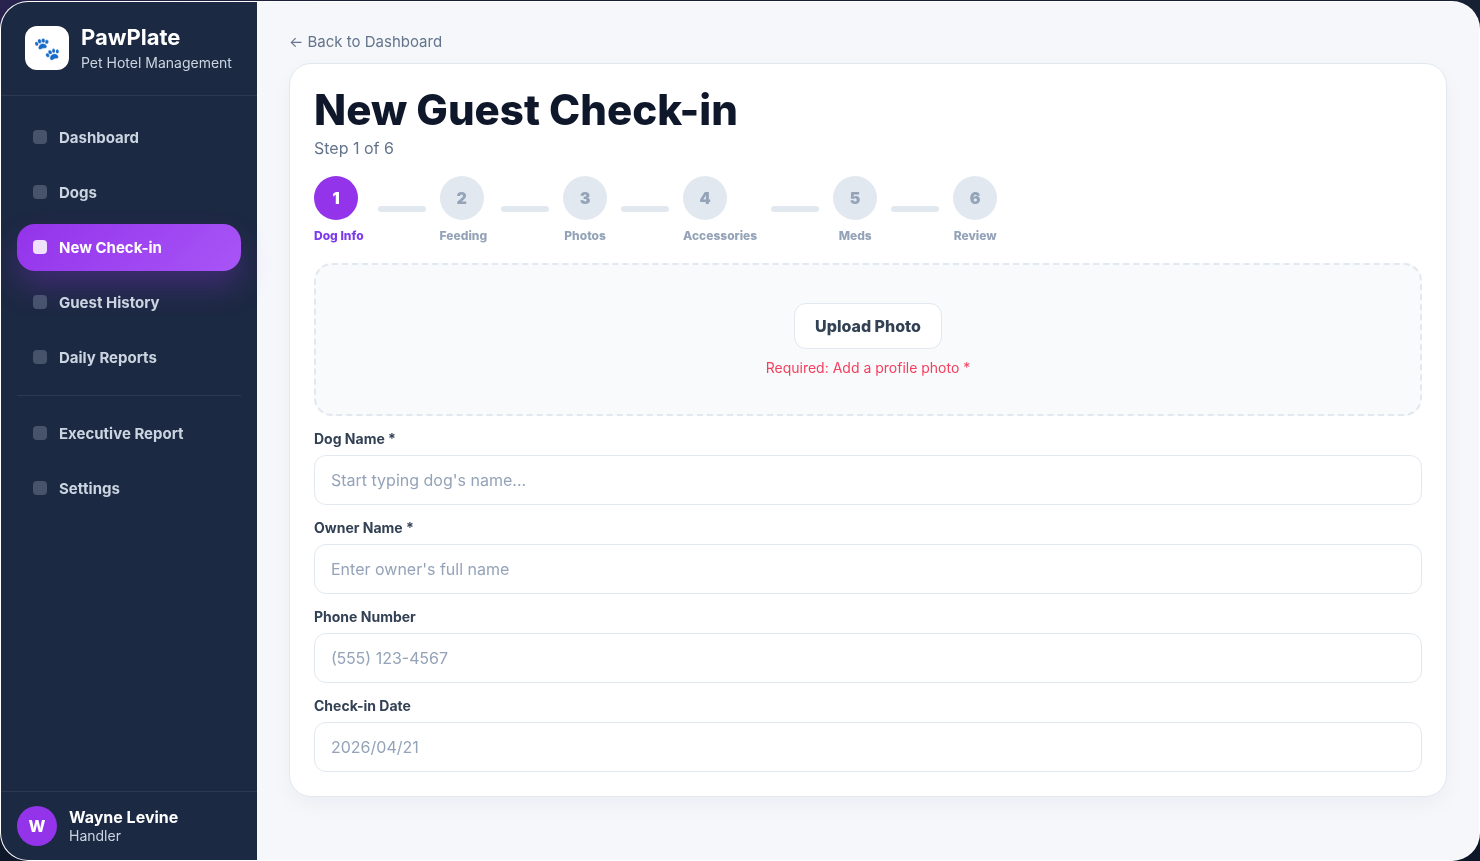Image resolution: width=1480 pixels, height=861 pixels.
Task: Focus the Dog Name input field
Action: [x=868, y=480]
